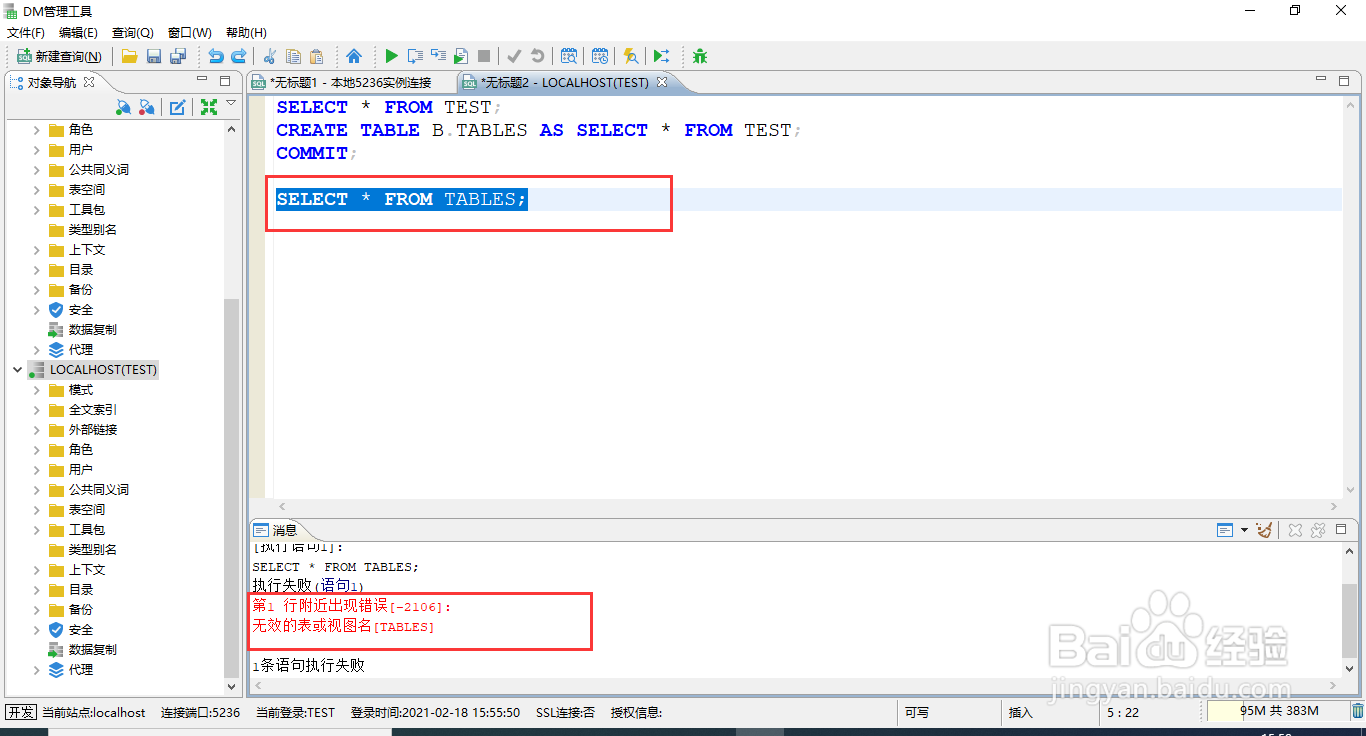The image size is (1366, 736).
Task: Click the disabled gray stop execution square
Action: [484, 56]
